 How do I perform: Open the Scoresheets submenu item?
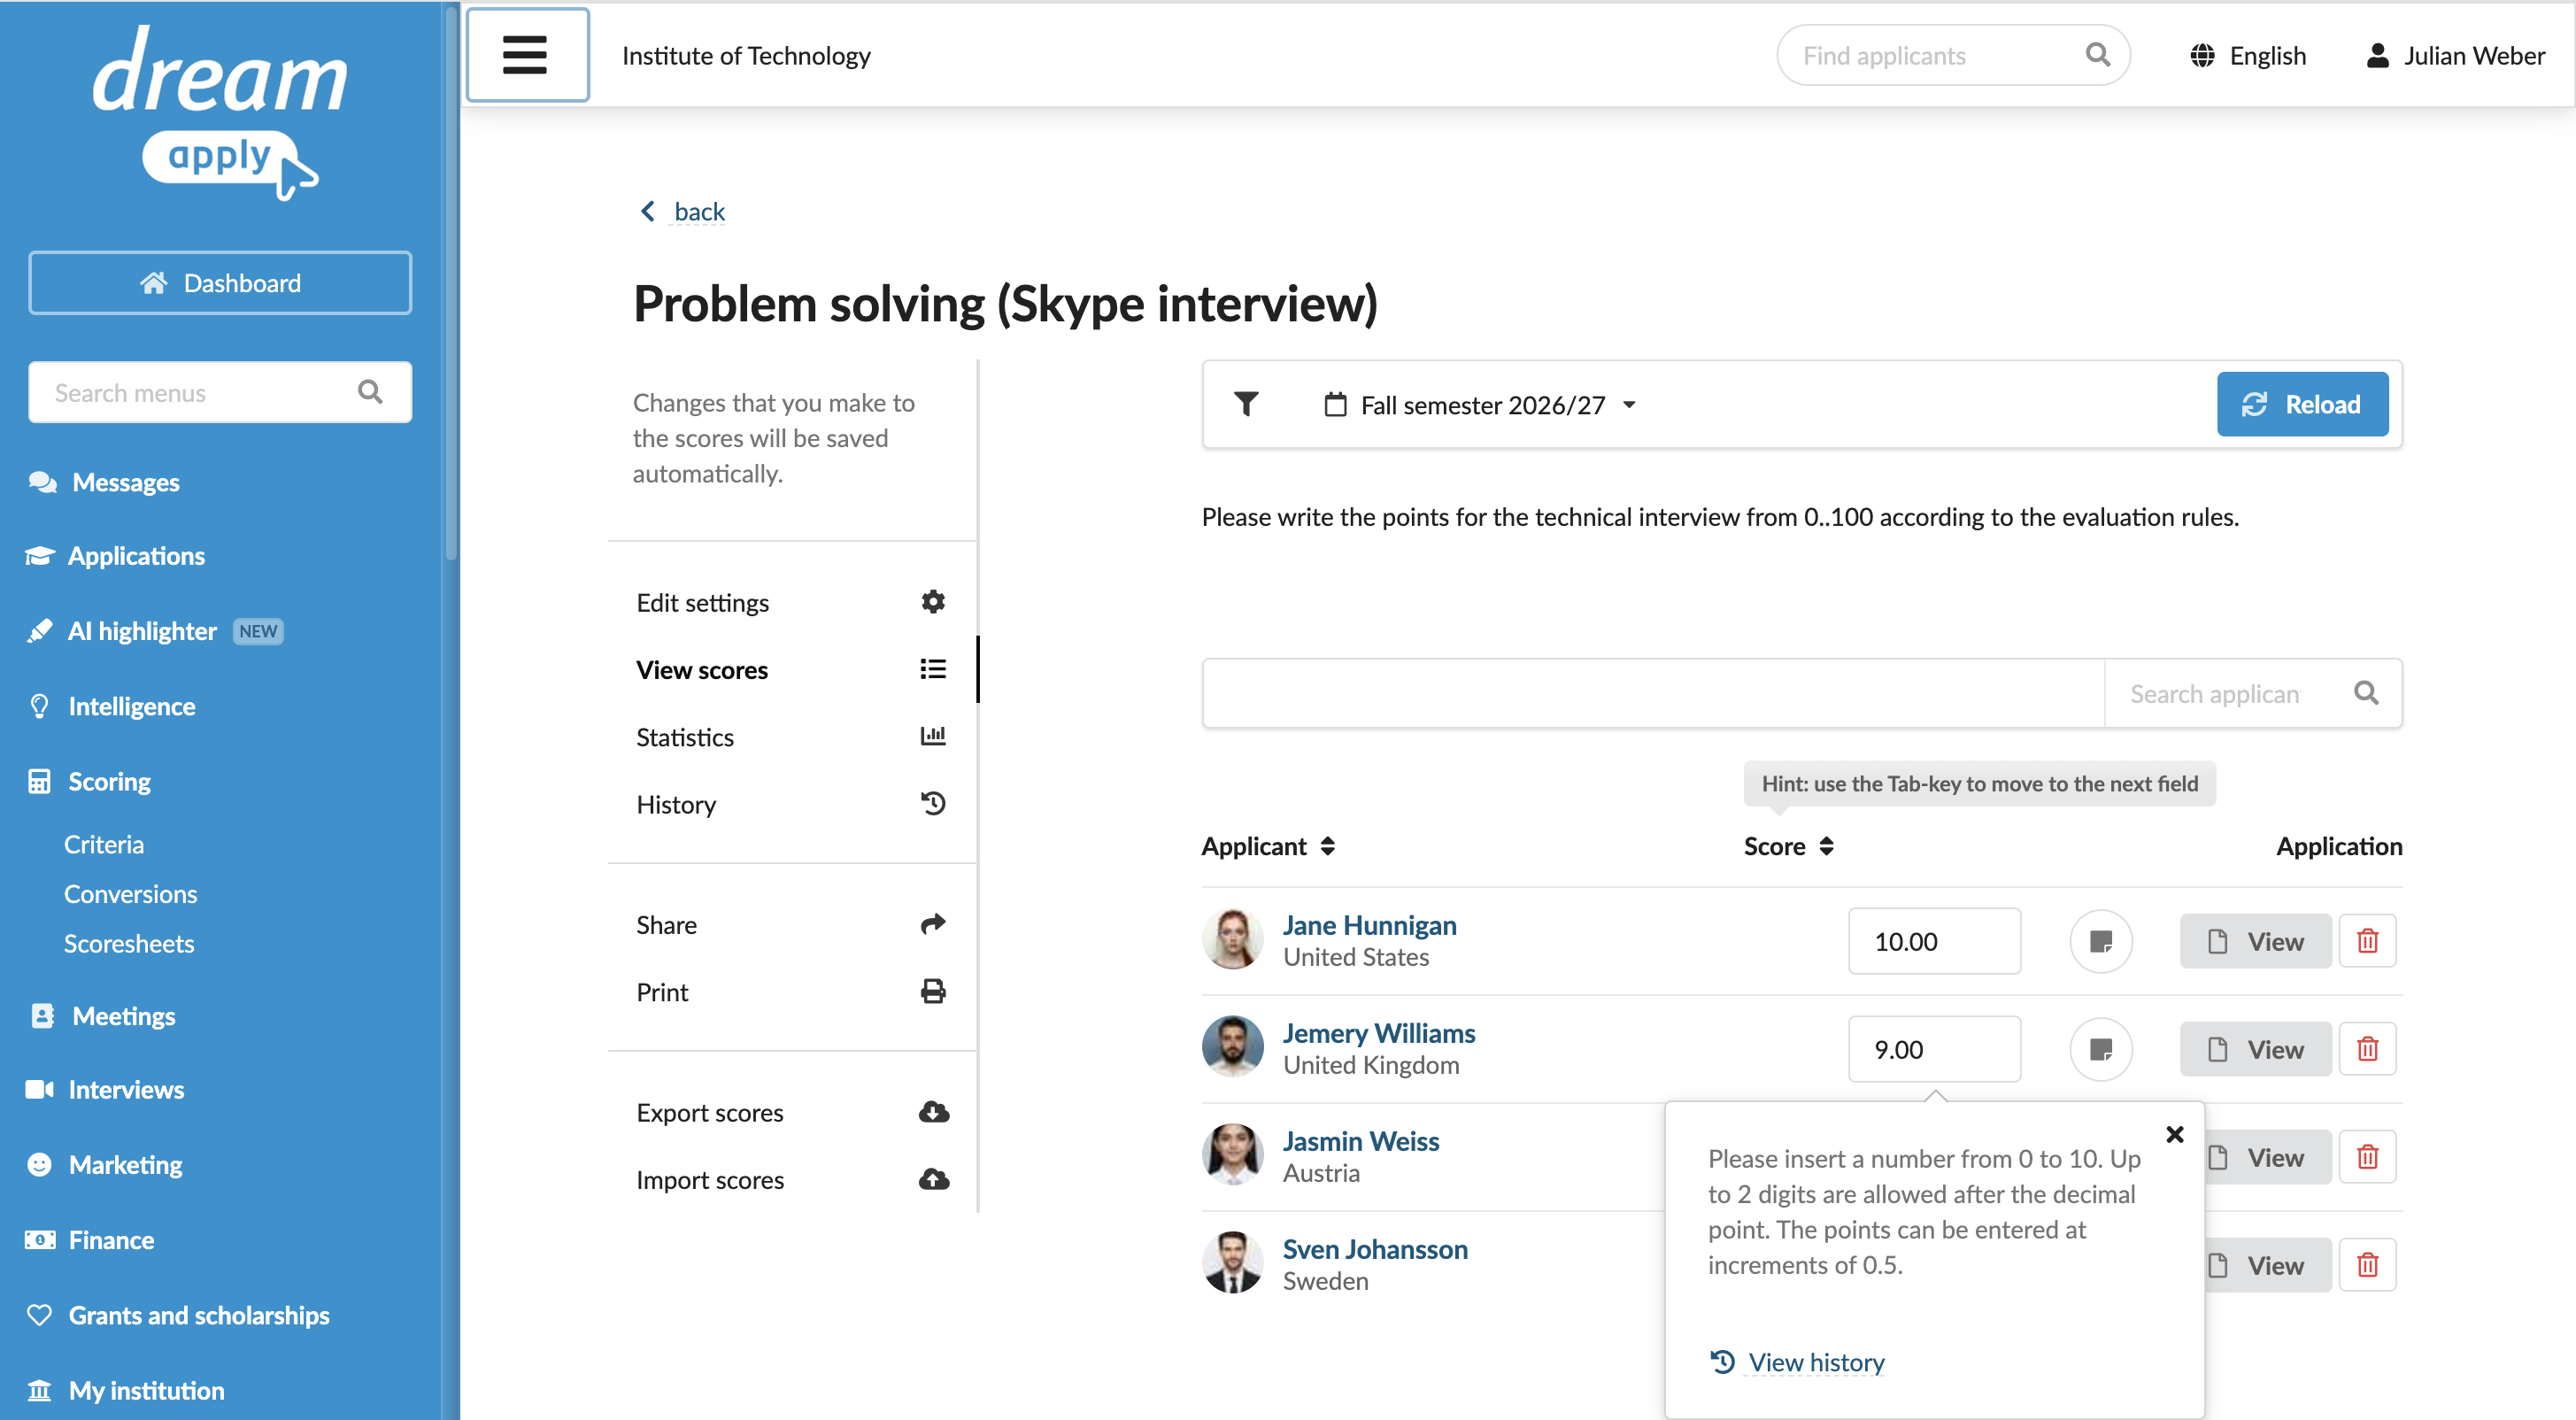[x=129, y=943]
